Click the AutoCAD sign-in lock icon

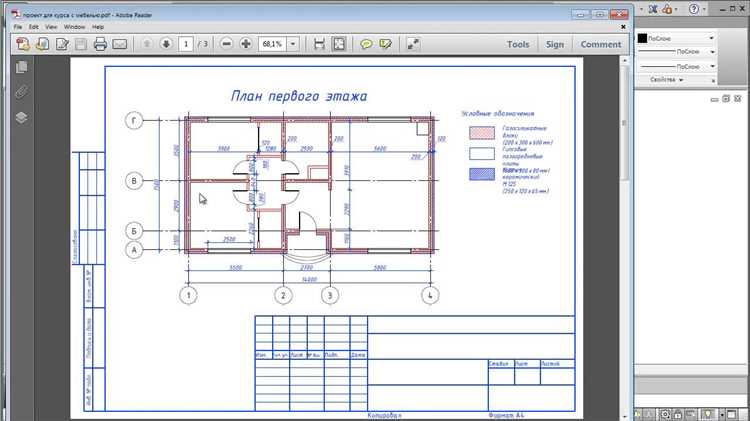point(668,9)
